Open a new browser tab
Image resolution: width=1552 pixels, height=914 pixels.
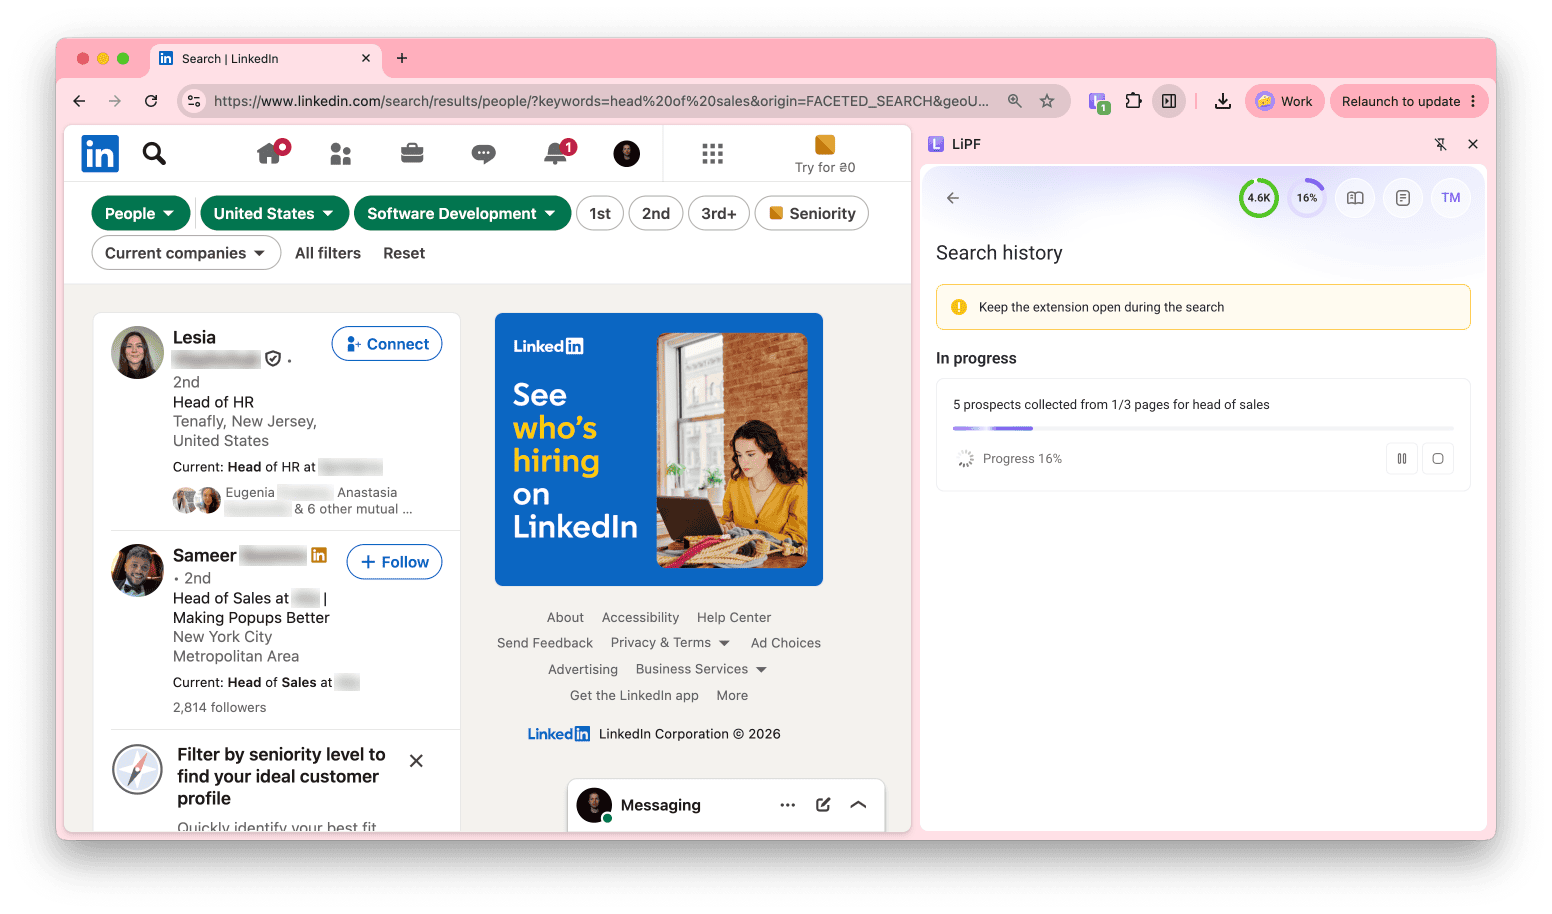pyautogui.click(x=402, y=58)
